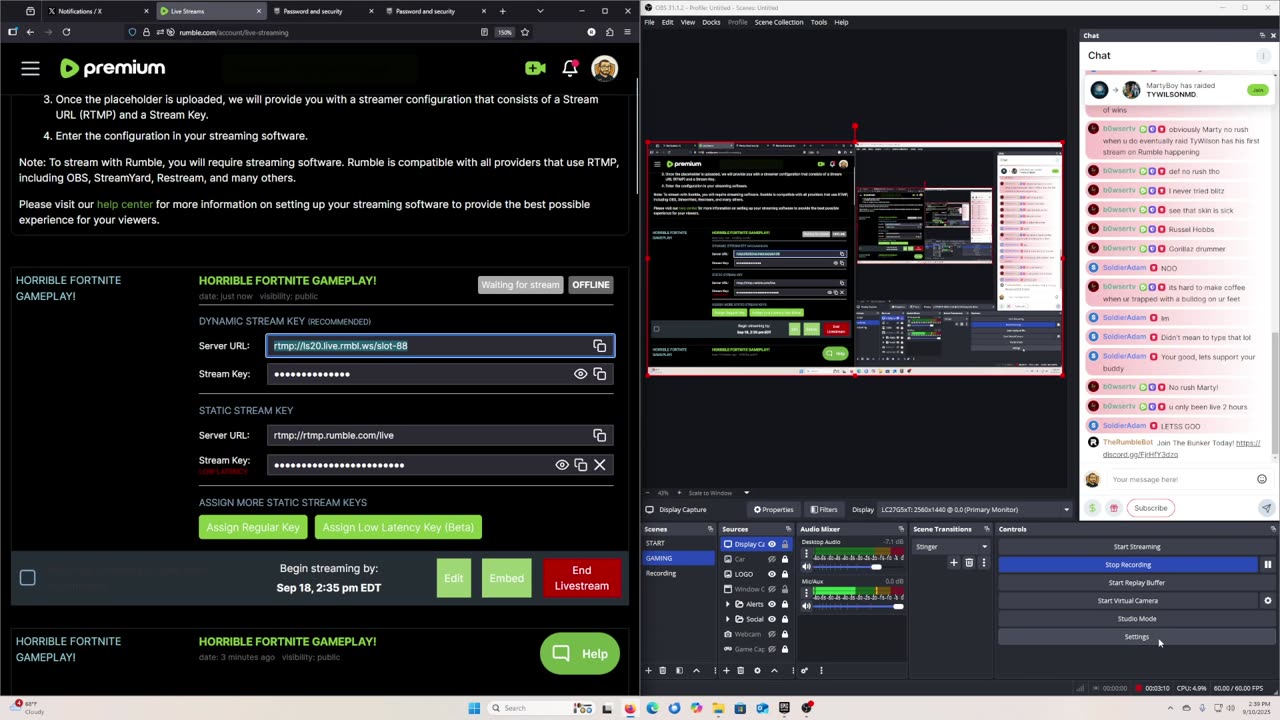Viewport: 1280px width, 720px height.
Task: Click Assign Low Latency Key (Beta)
Action: click(398, 527)
